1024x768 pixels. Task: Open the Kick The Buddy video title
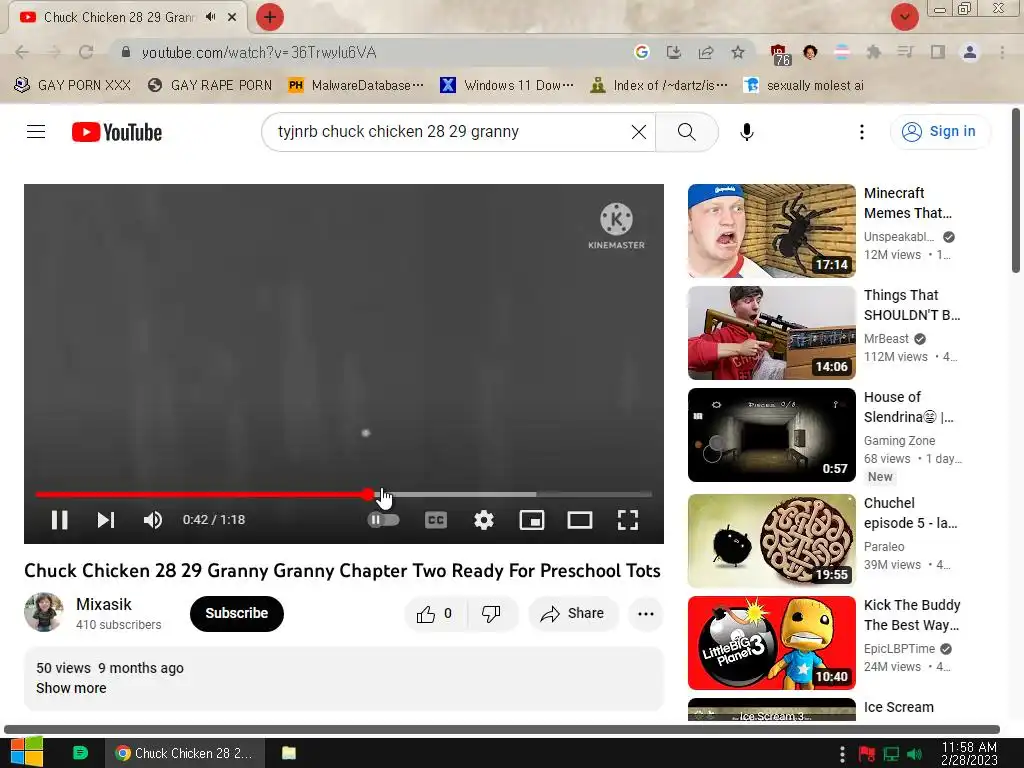coord(912,615)
